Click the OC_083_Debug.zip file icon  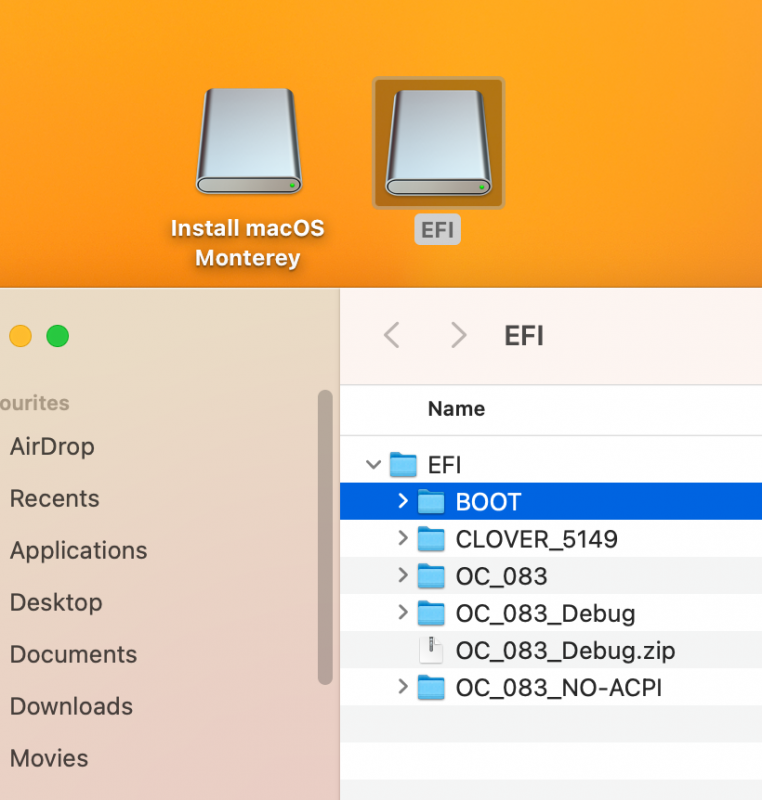pos(431,650)
